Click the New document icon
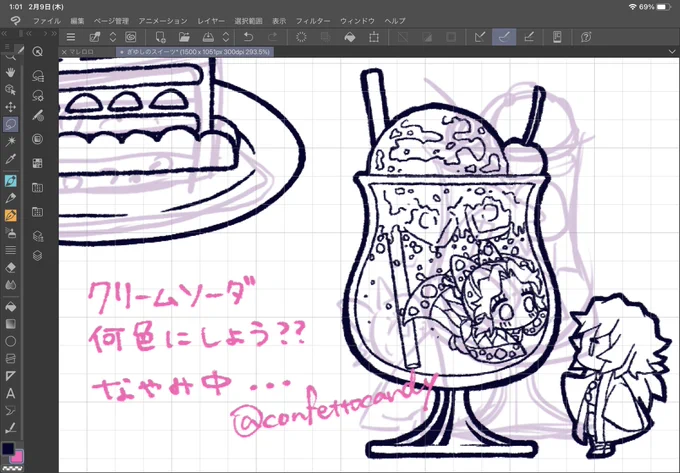Image resolution: width=680 pixels, height=473 pixels. coord(160,37)
